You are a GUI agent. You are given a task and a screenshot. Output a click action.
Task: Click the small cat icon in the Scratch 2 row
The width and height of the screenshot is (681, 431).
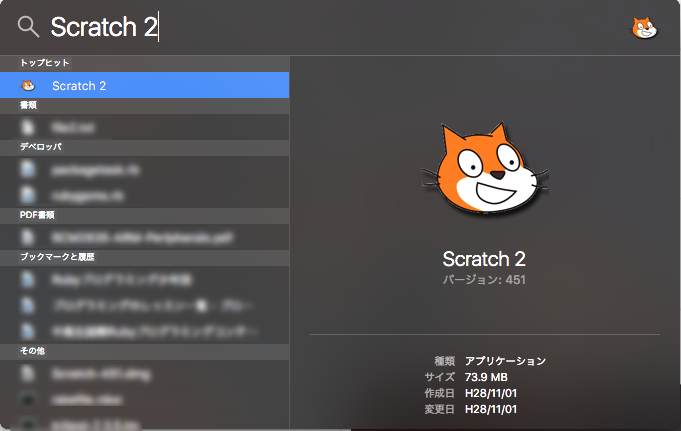[x=28, y=85]
